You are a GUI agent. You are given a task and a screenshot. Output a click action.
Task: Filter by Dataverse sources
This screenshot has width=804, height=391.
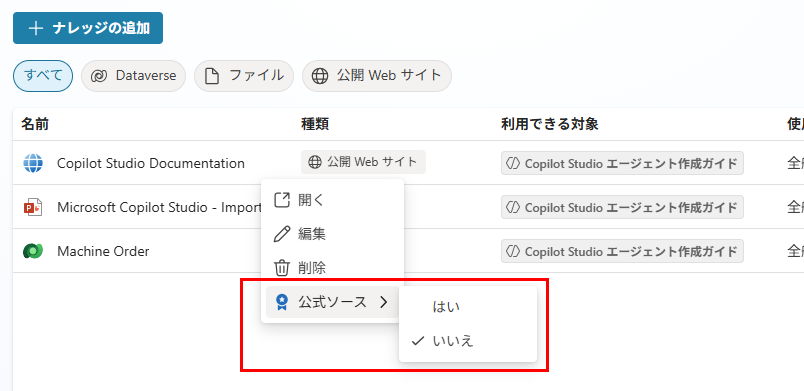133,76
